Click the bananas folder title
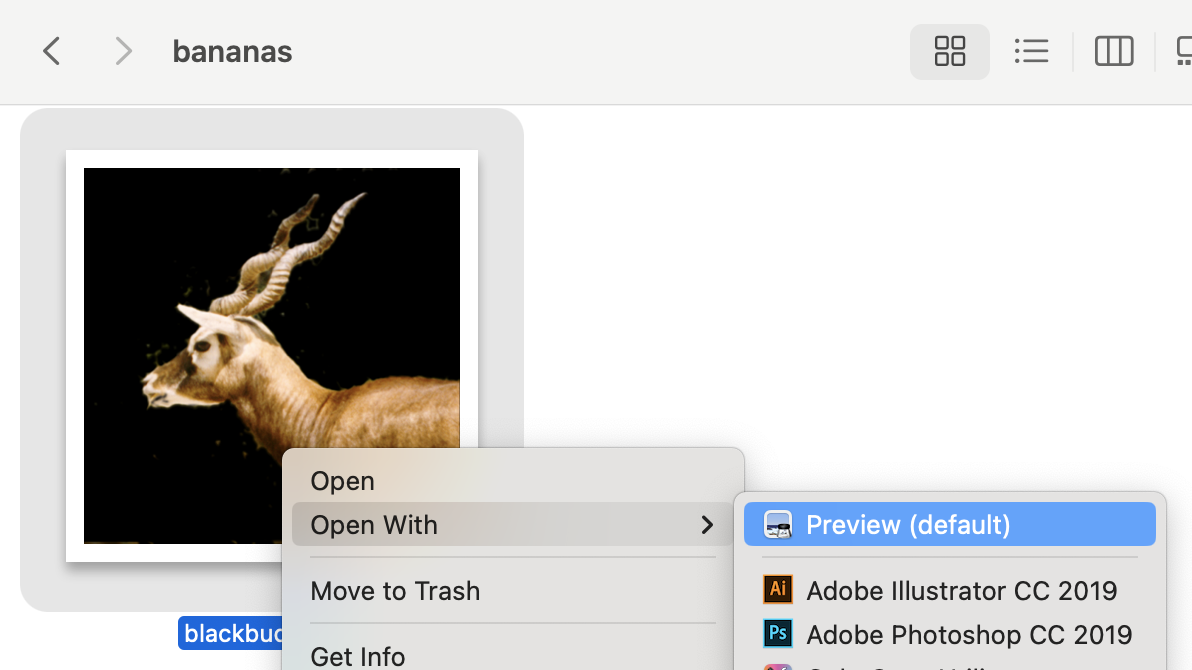Screen dimensions: 1192x670 (231, 51)
